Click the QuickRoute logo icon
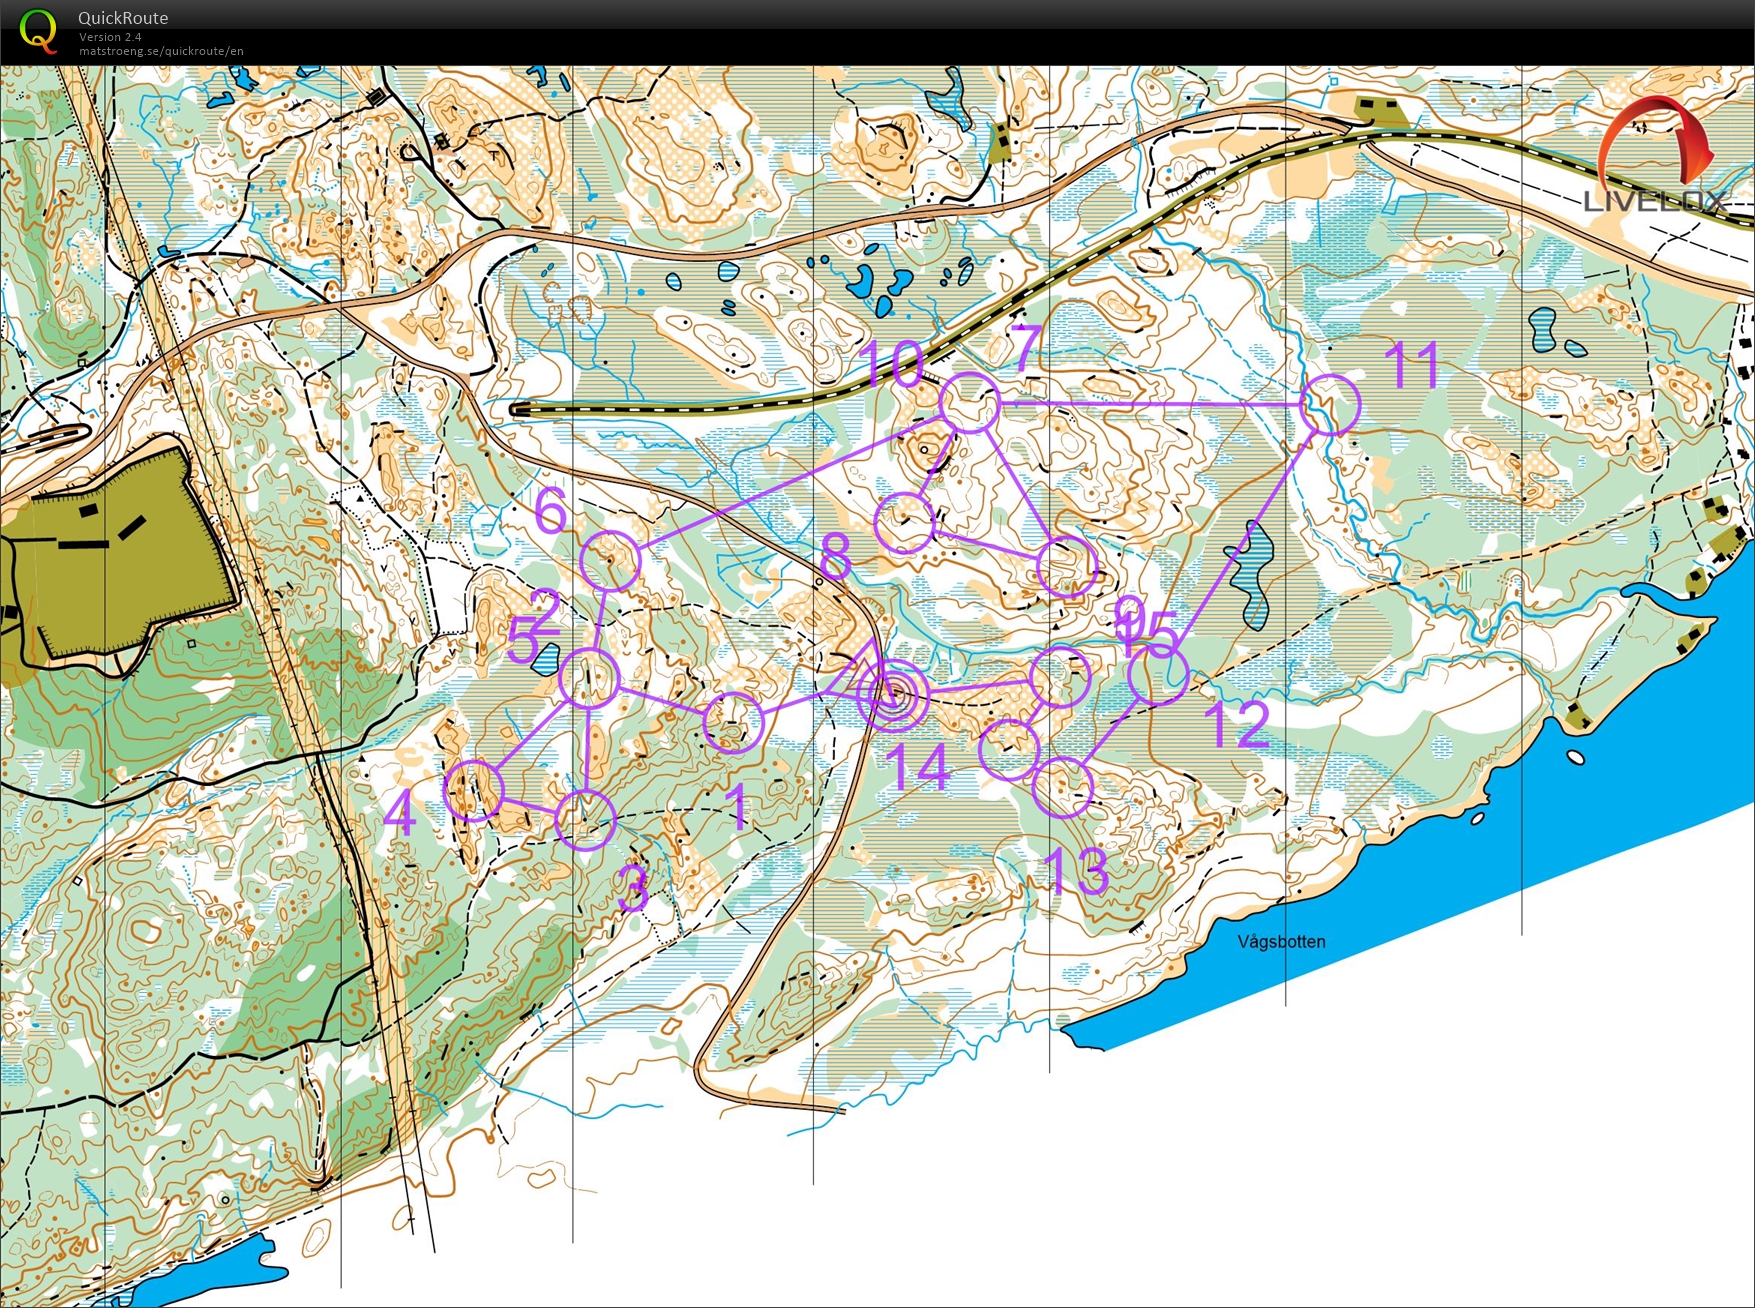The image size is (1755, 1308). 38,29
